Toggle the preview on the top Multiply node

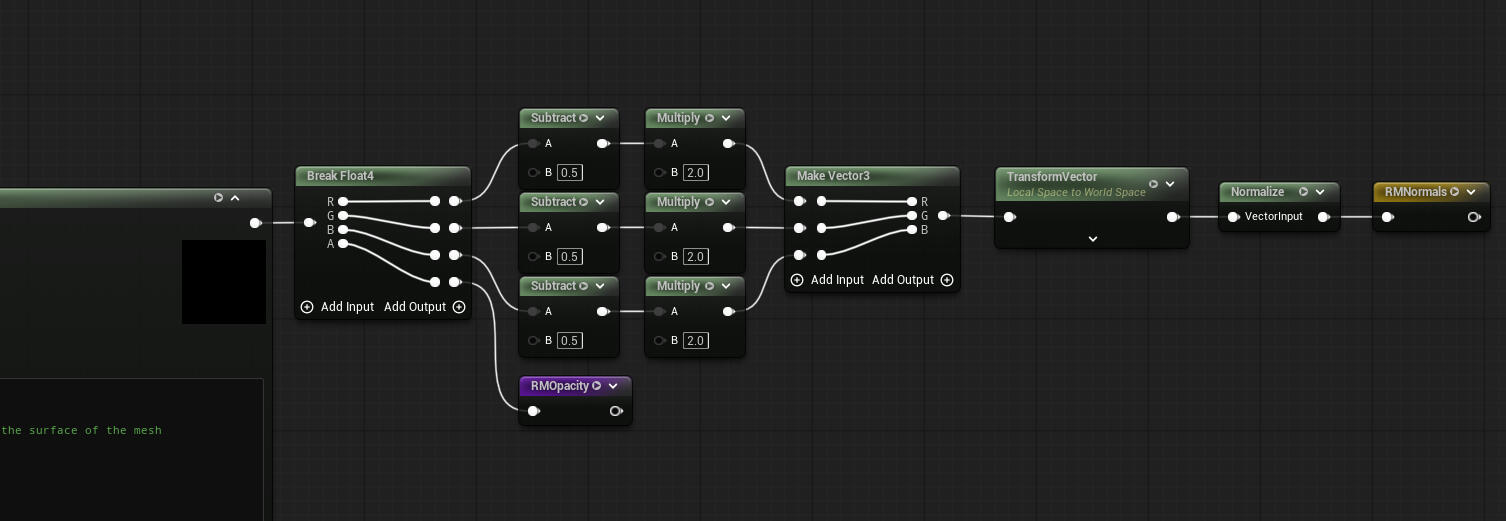point(709,118)
